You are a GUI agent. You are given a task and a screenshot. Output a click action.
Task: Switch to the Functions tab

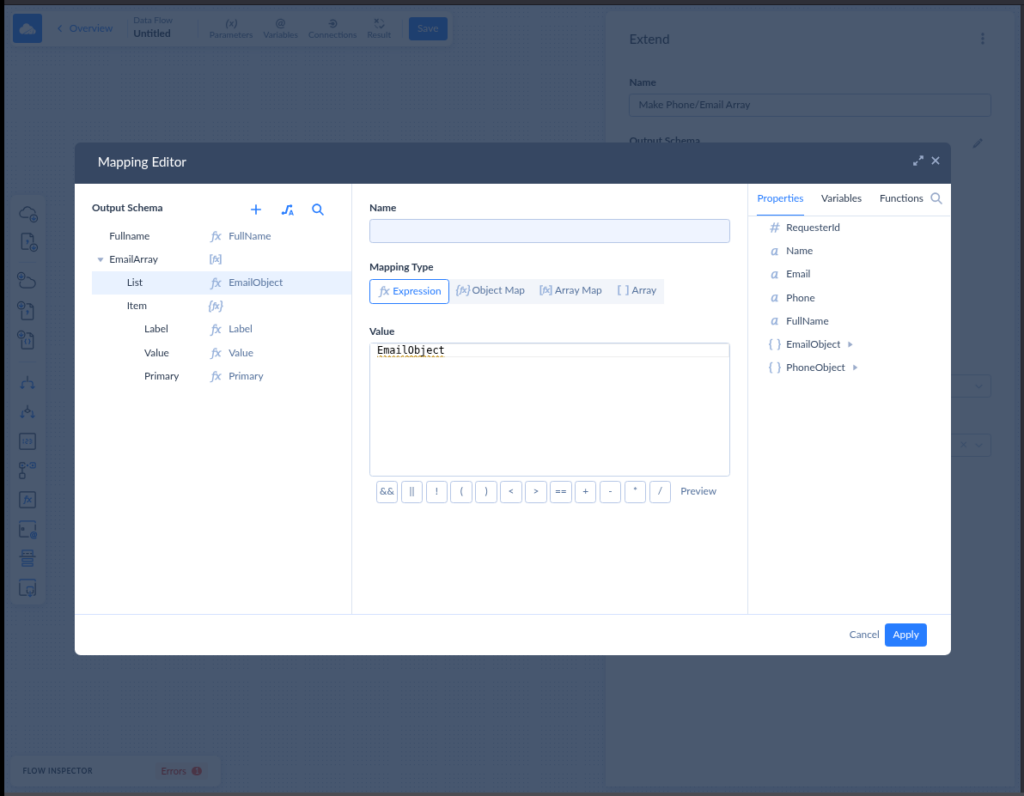point(901,199)
